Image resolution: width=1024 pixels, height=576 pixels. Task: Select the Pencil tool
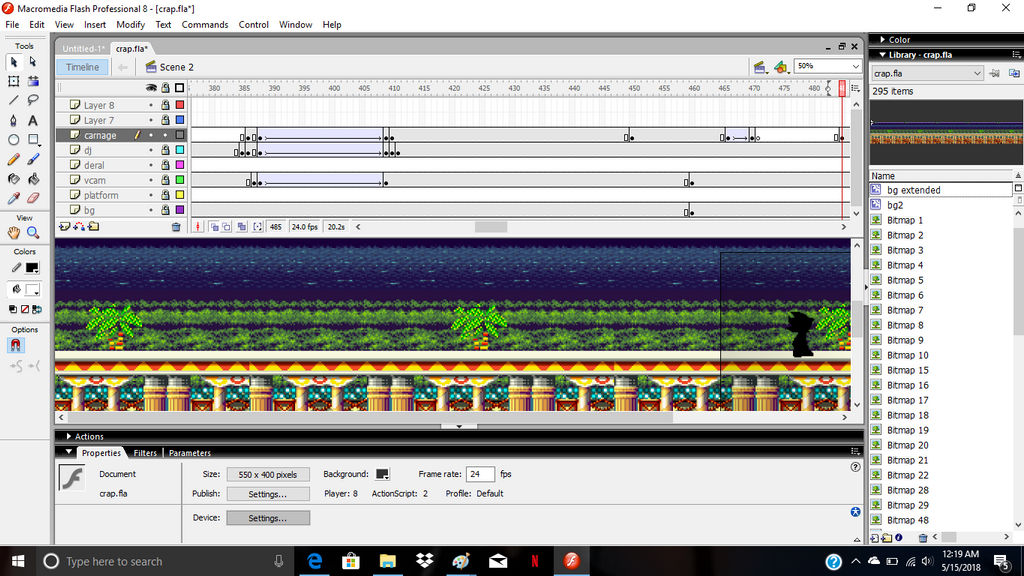14,159
